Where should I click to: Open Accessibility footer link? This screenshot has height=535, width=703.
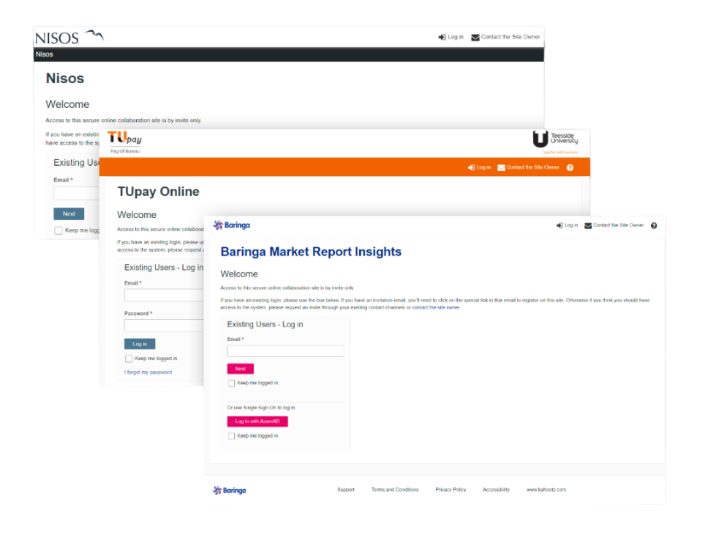click(496, 490)
